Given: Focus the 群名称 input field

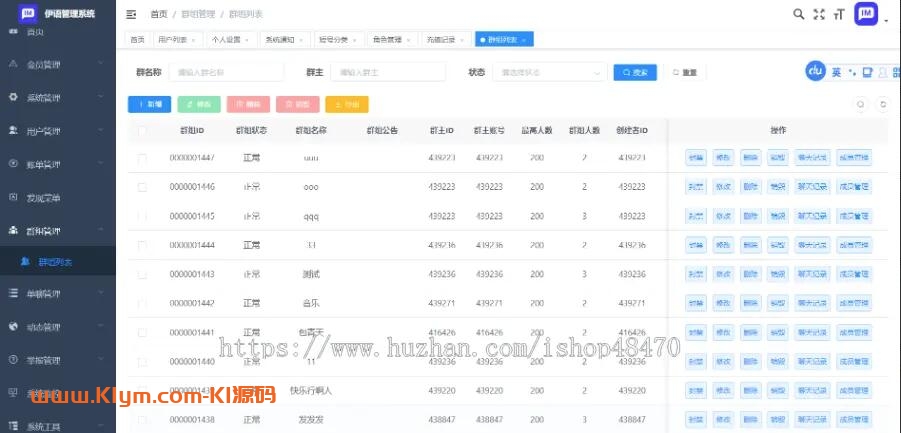Looking at the screenshot, I should pyautogui.click(x=226, y=72).
